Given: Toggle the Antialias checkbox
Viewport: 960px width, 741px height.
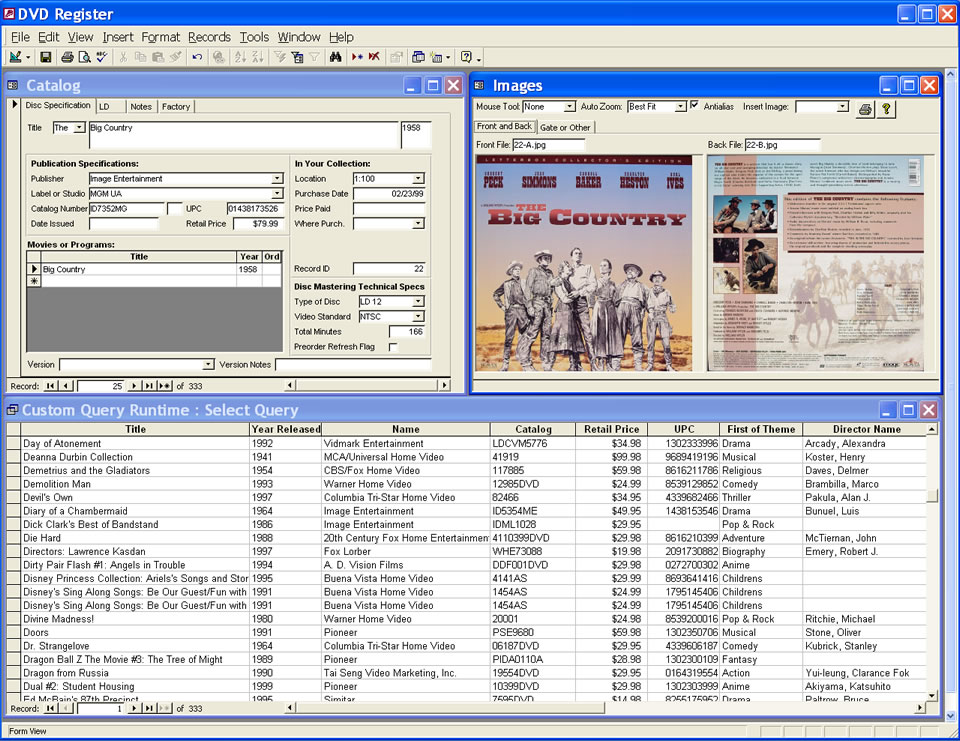Looking at the screenshot, I should coord(695,106).
